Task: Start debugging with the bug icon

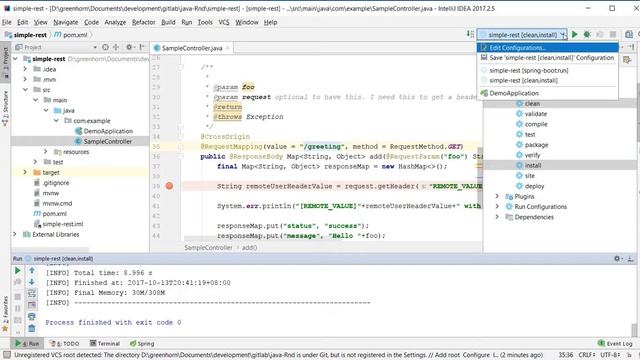Action: tap(587, 34)
